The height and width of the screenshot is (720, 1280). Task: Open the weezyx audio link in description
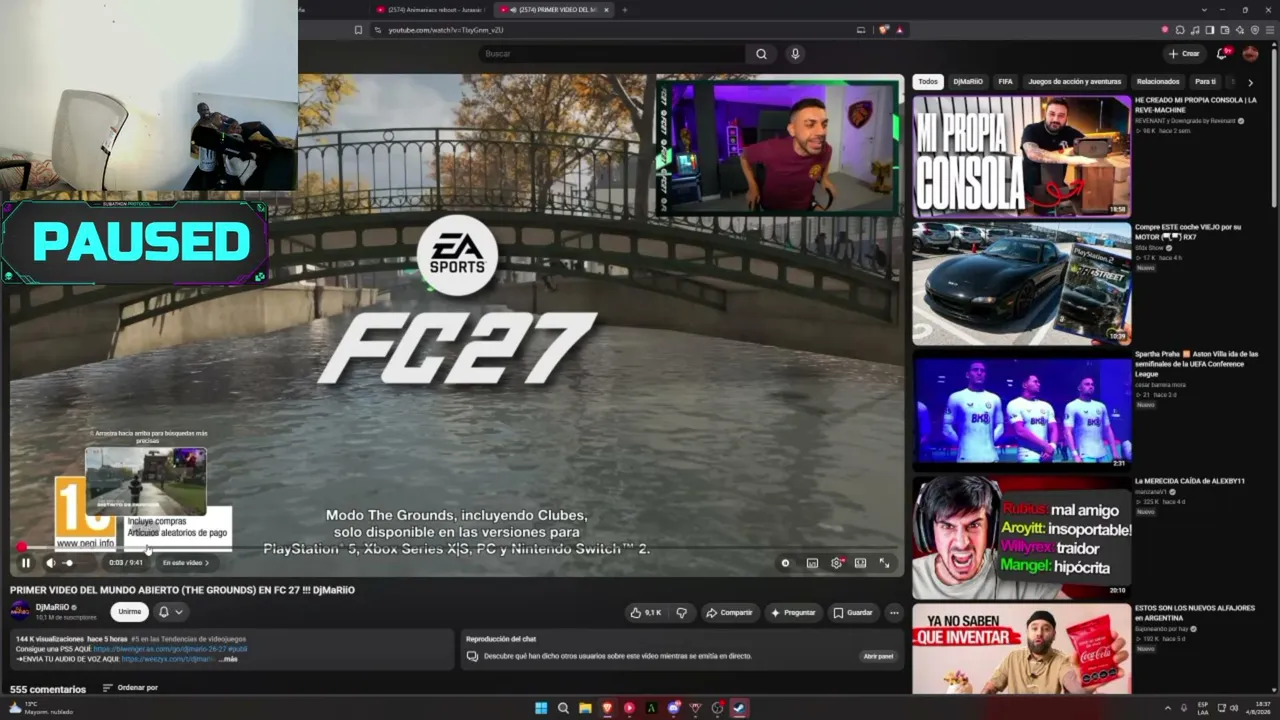pyautogui.click(x=168, y=659)
